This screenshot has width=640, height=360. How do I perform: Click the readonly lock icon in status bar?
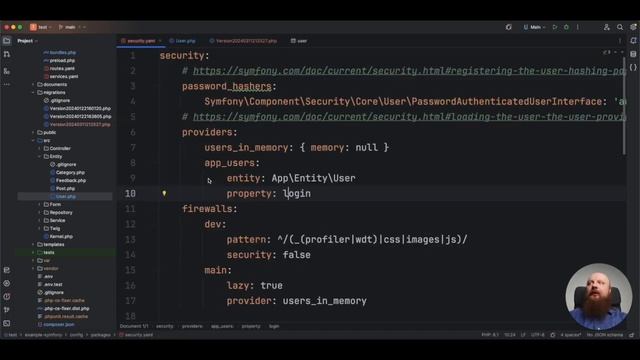coord(631,335)
